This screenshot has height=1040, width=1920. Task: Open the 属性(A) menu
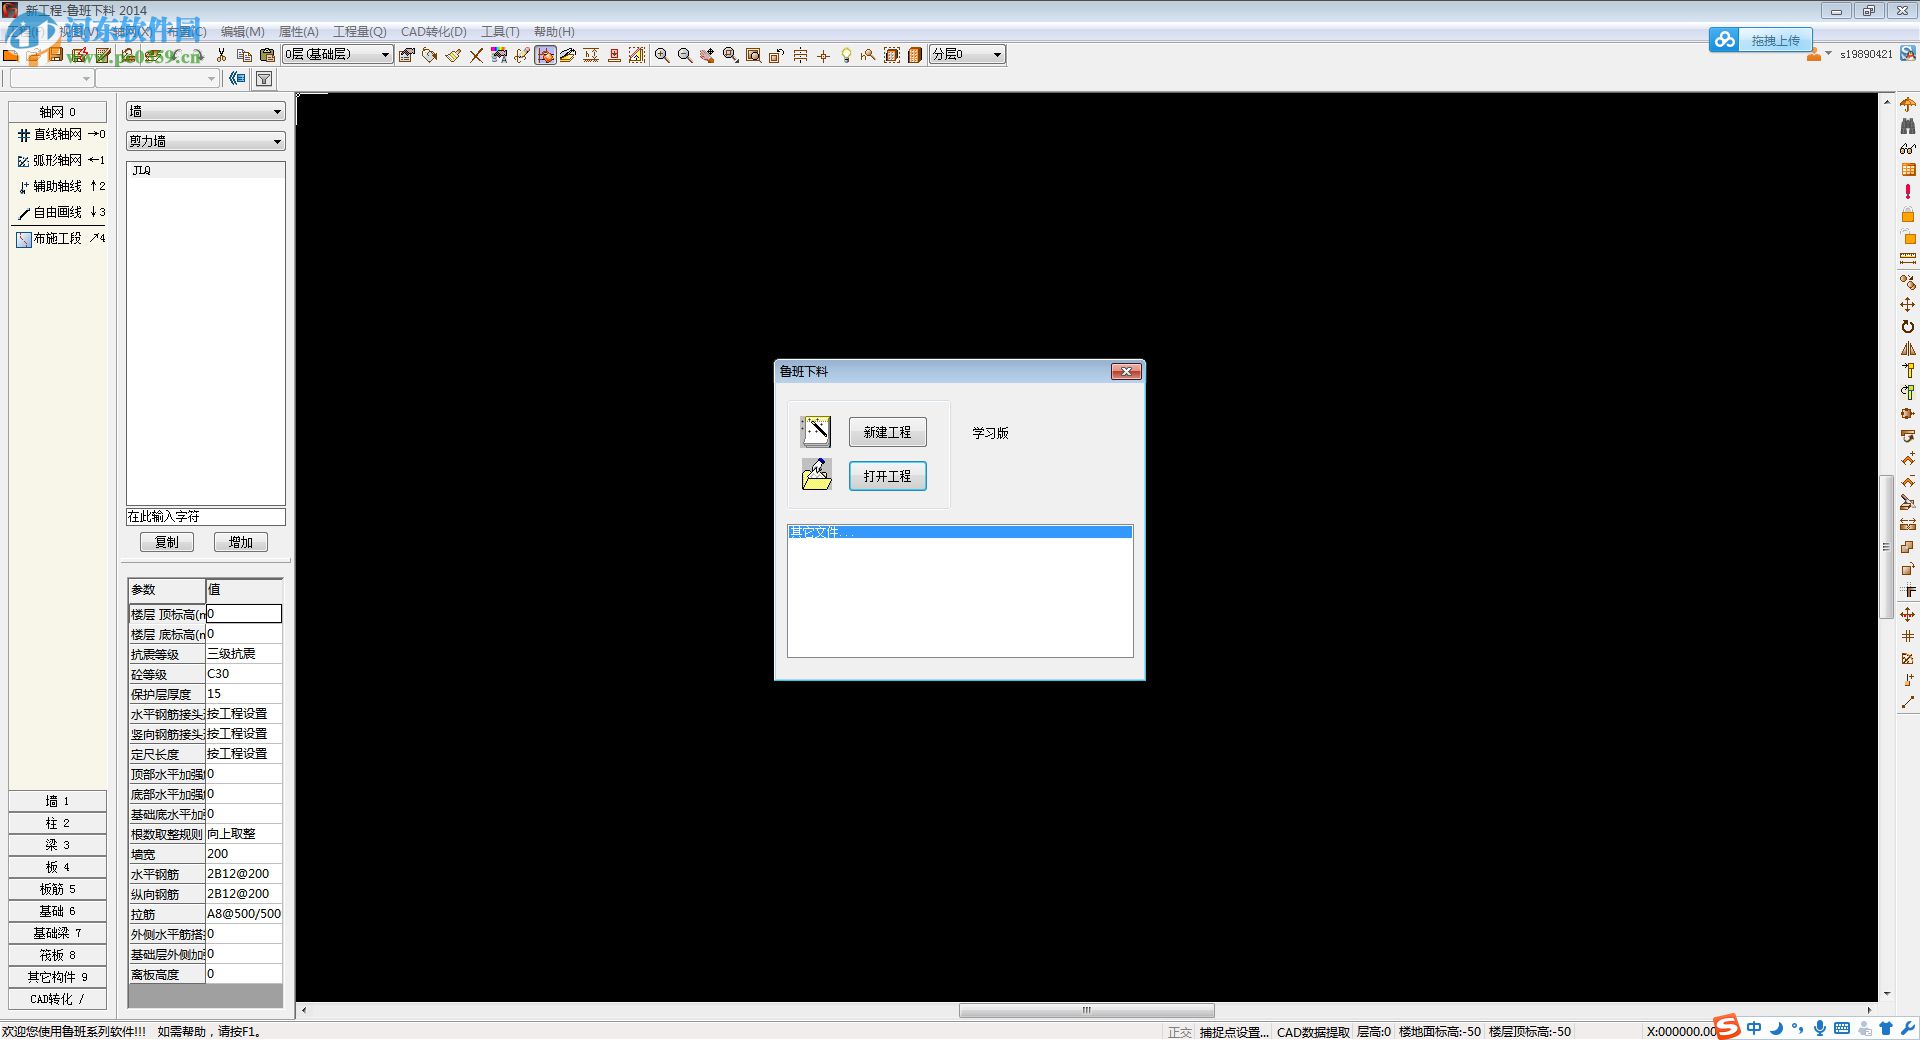coord(298,32)
